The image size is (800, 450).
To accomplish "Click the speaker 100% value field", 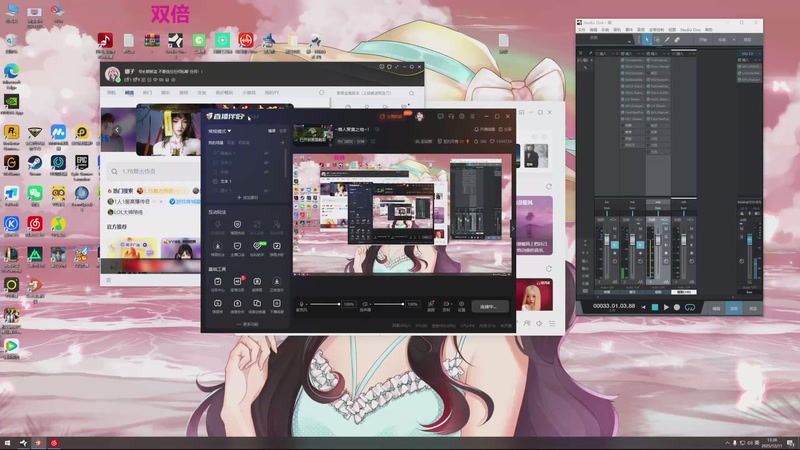I will pyautogui.click(x=413, y=304).
